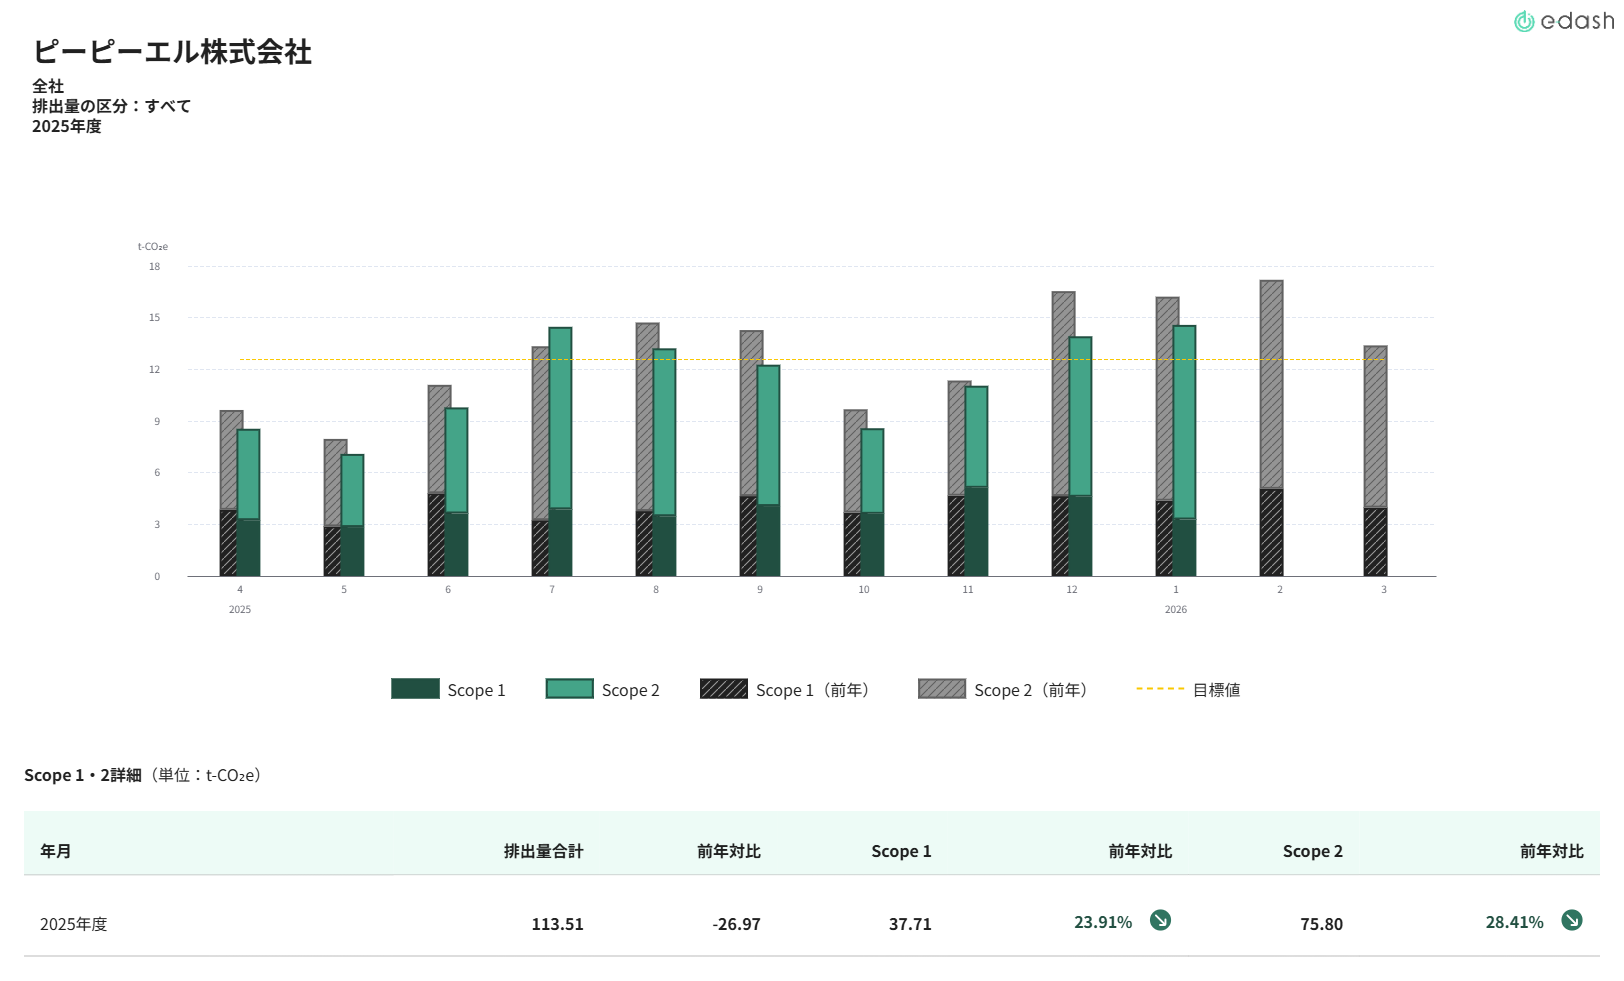Click the gray Scope 2（前年）legend icon
This screenshot has width=1624, height=981.
tap(941, 689)
